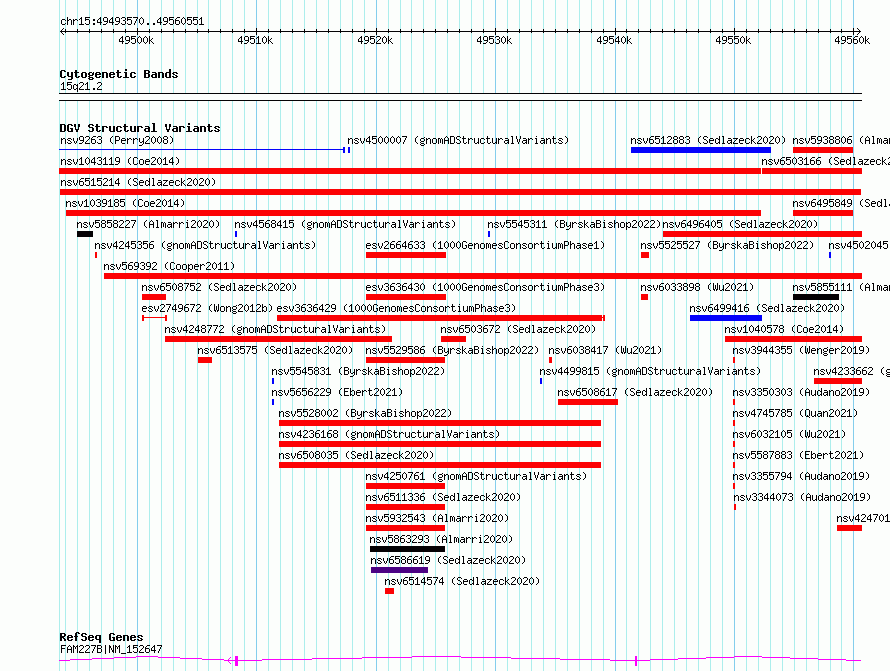The image size is (890, 671).
Task: Click nsv6511336 (Sedlazeck2020) label
Action: click(x=443, y=497)
